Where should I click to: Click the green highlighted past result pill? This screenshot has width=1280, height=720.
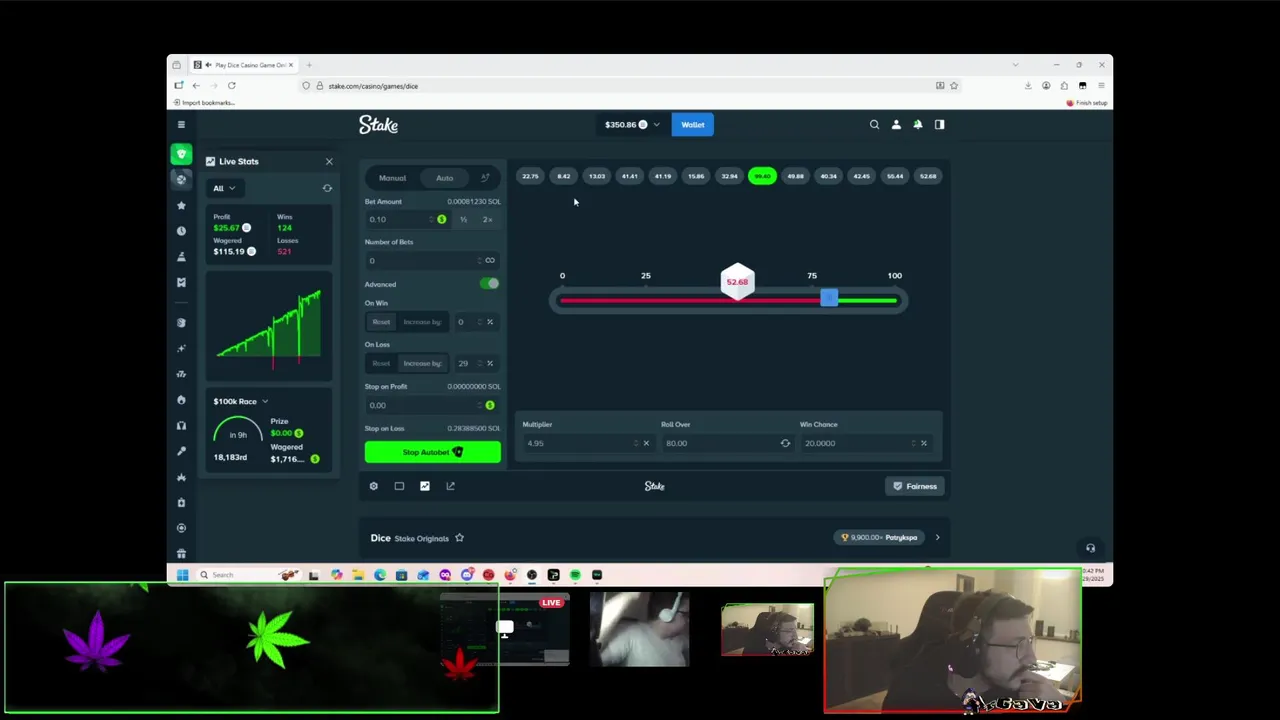coord(762,176)
